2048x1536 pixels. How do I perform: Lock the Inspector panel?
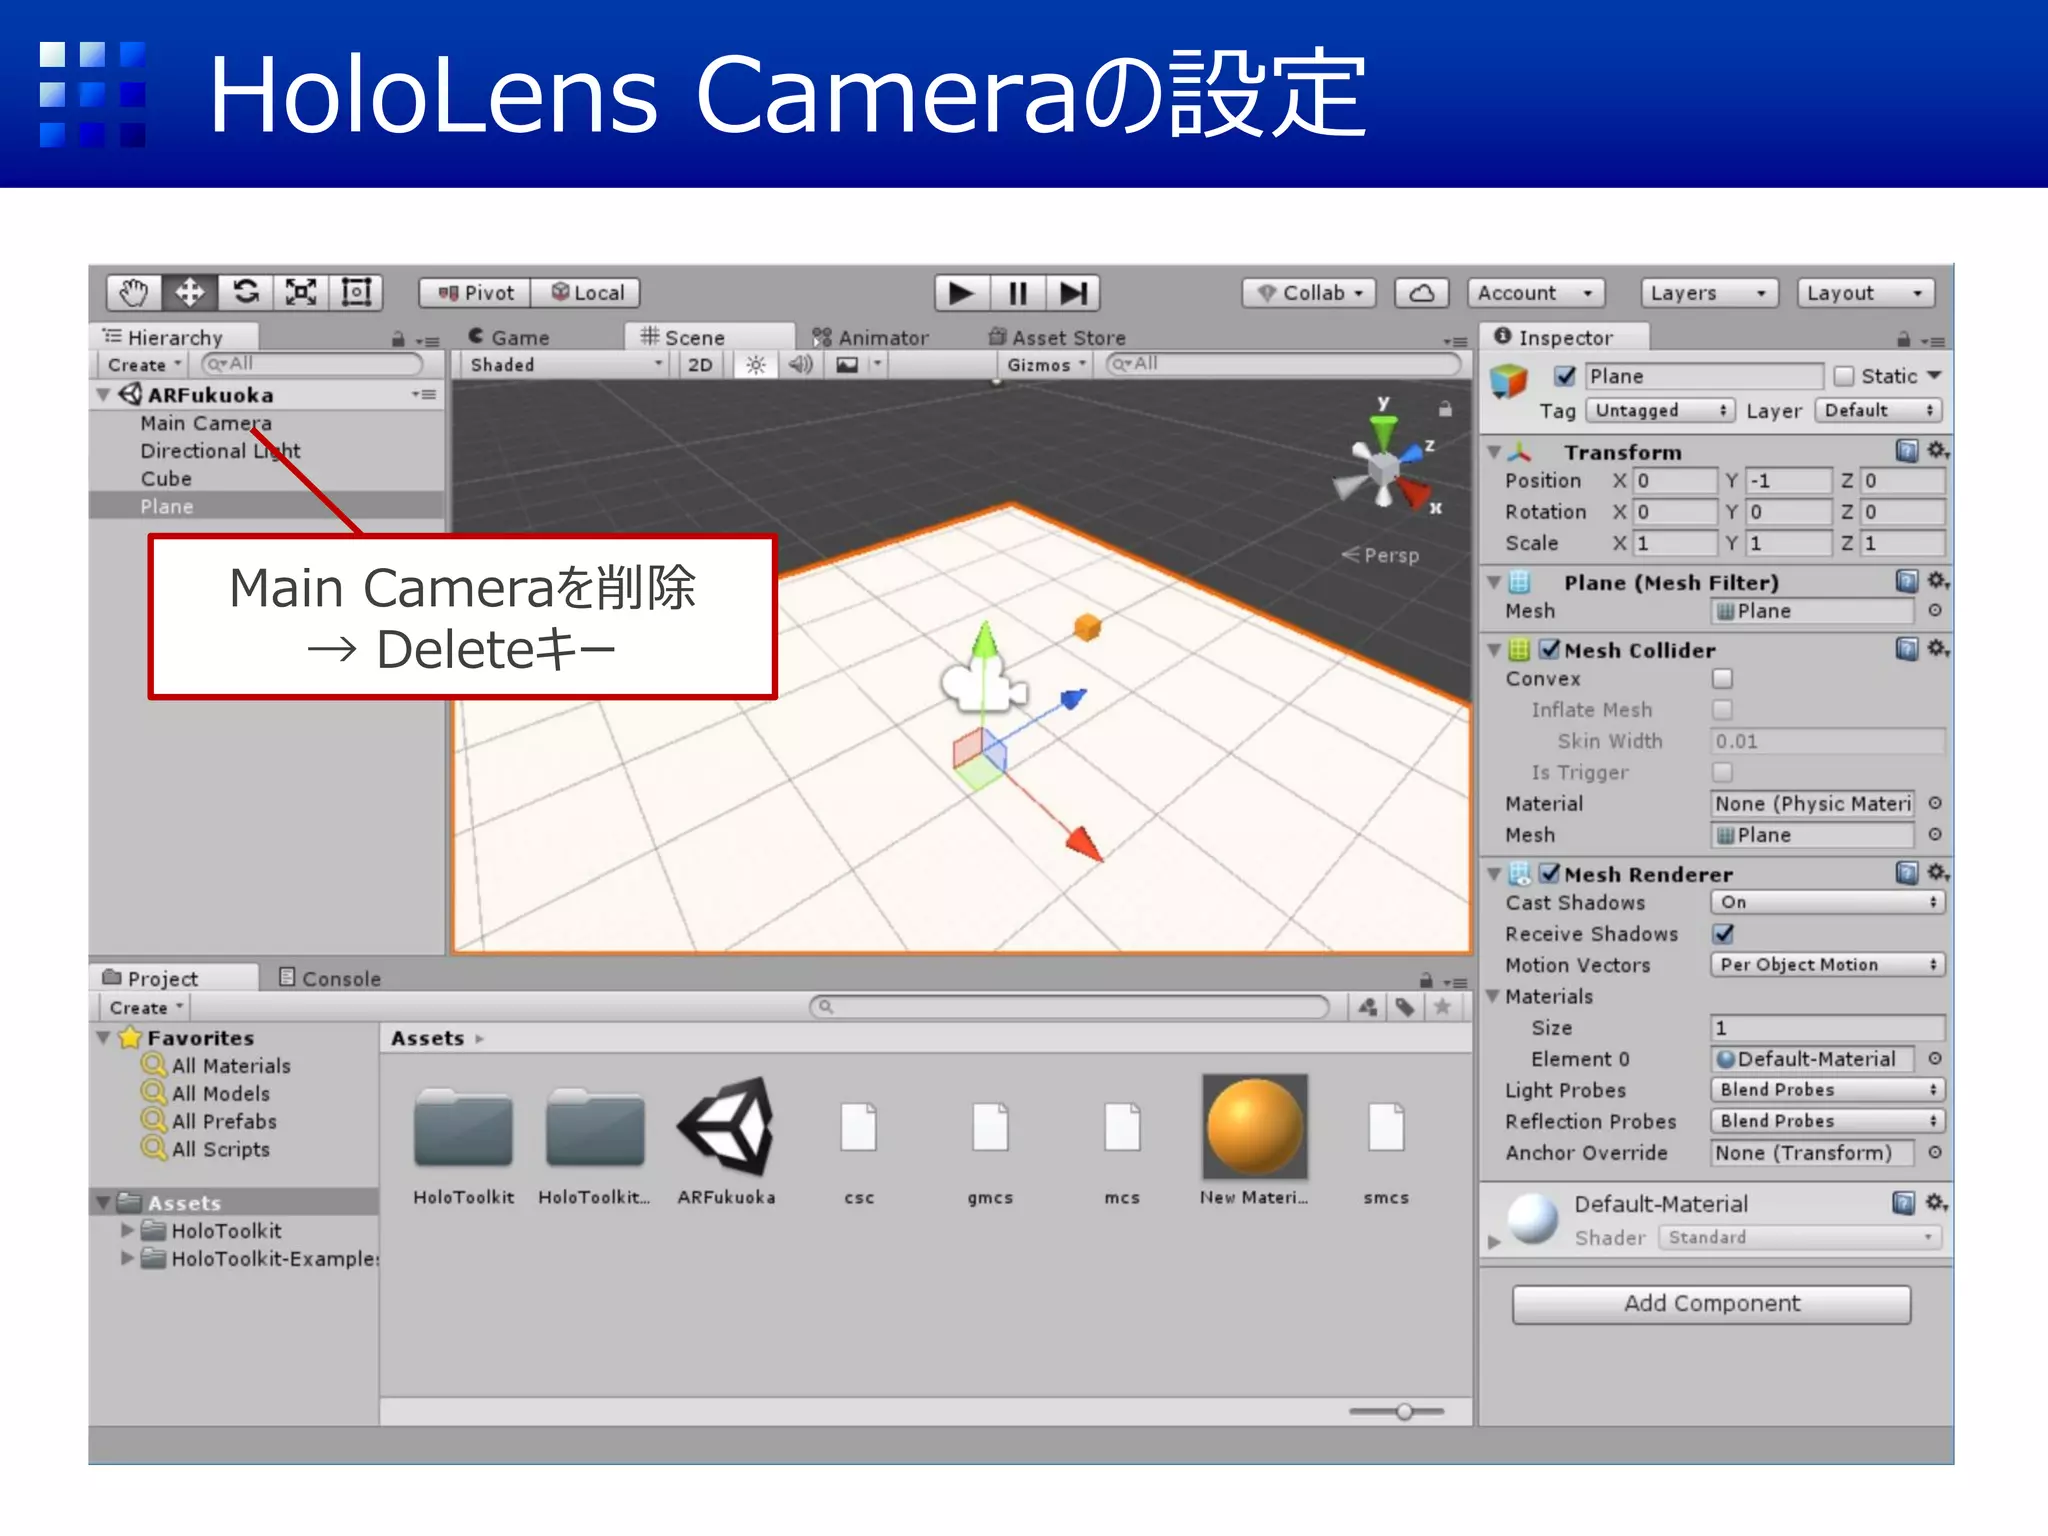pyautogui.click(x=1903, y=340)
